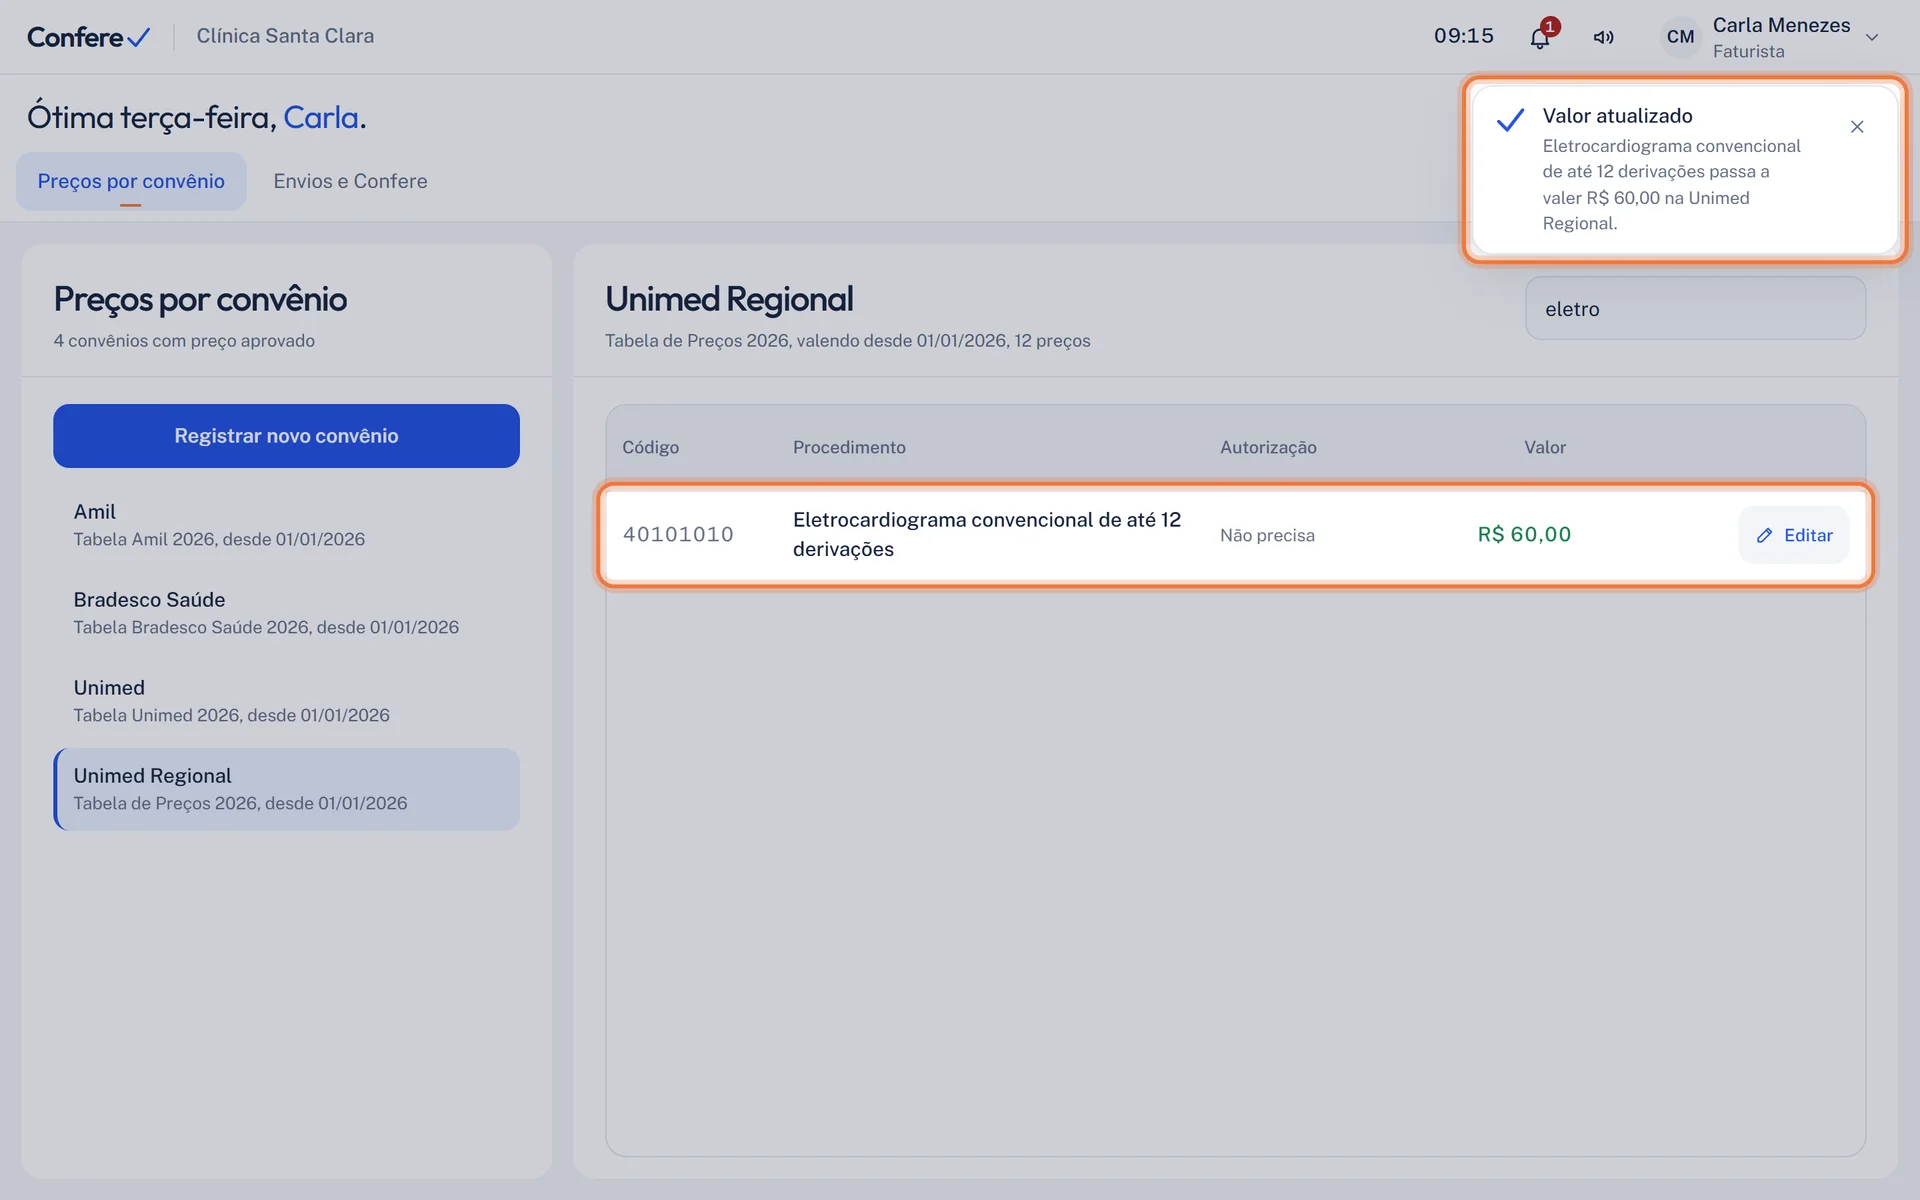Open the notifications bell
This screenshot has width=1920, height=1200.
coord(1540,37)
